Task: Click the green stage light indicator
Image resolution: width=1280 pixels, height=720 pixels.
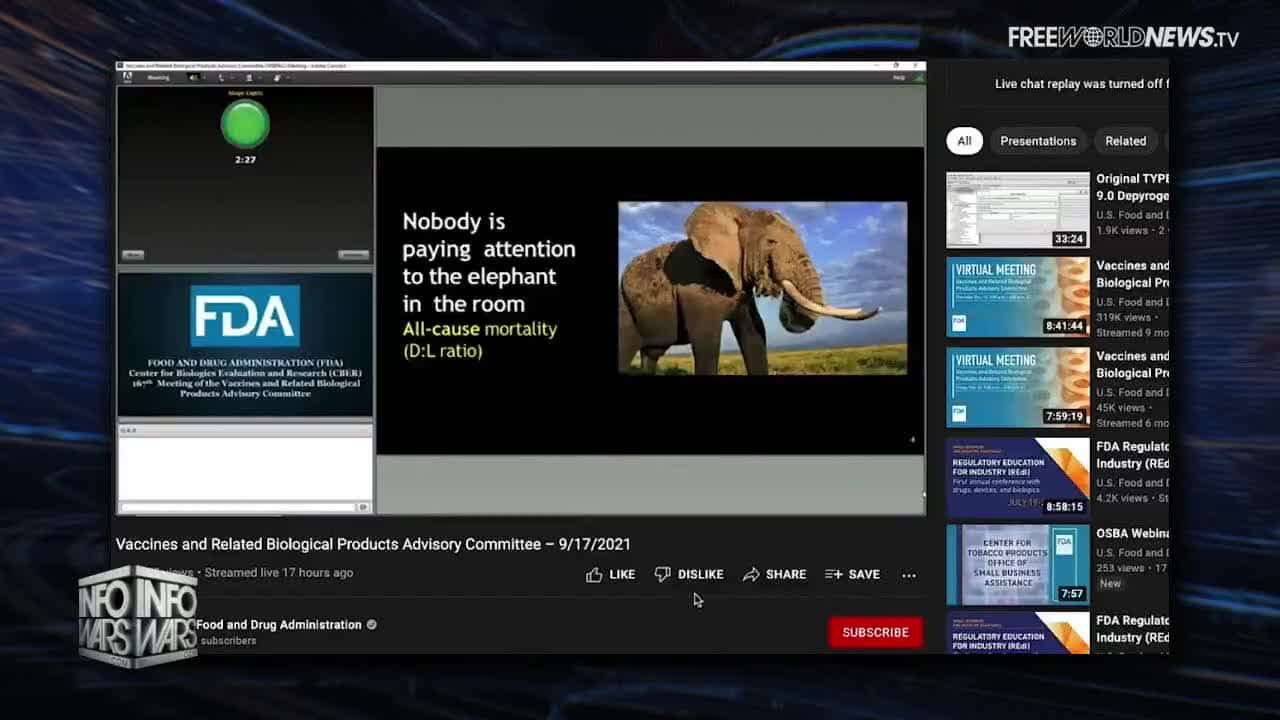Action: [x=245, y=125]
